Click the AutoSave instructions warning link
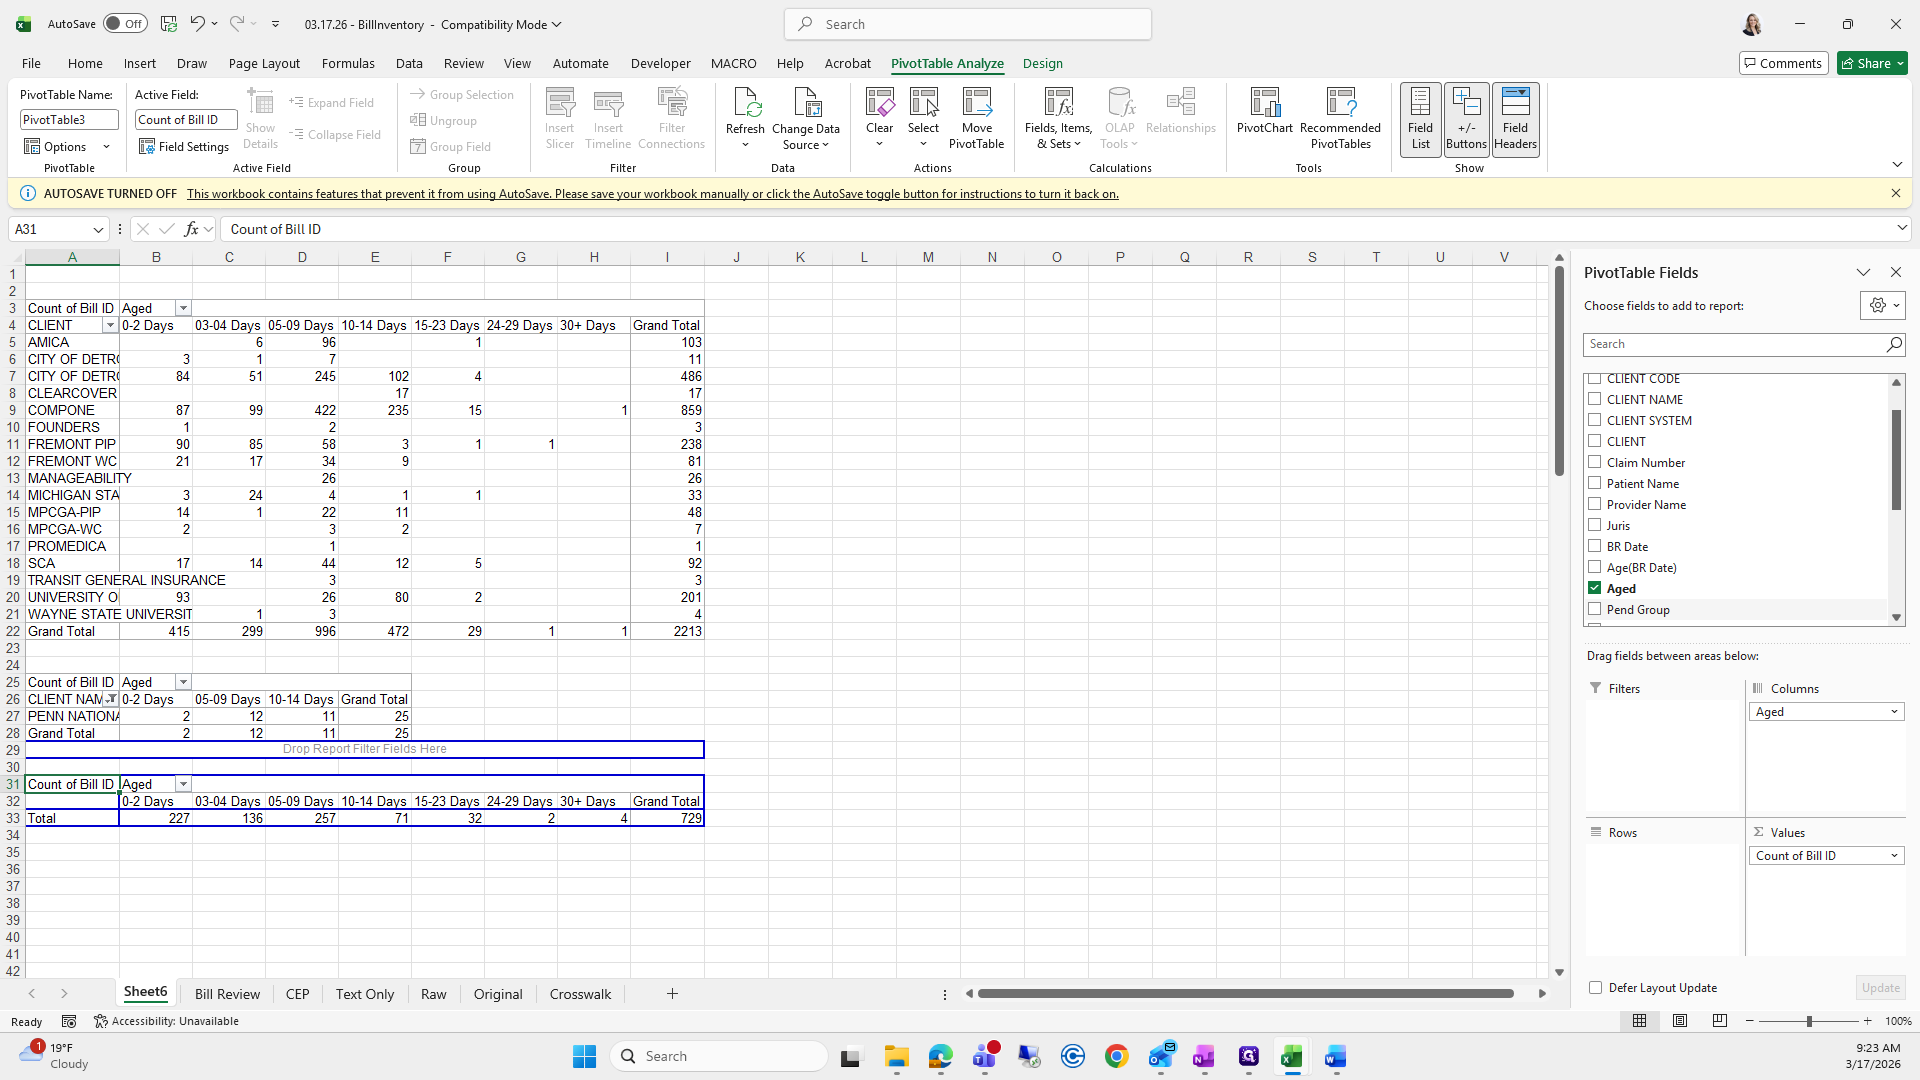The image size is (1920, 1080). click(652, 194)
